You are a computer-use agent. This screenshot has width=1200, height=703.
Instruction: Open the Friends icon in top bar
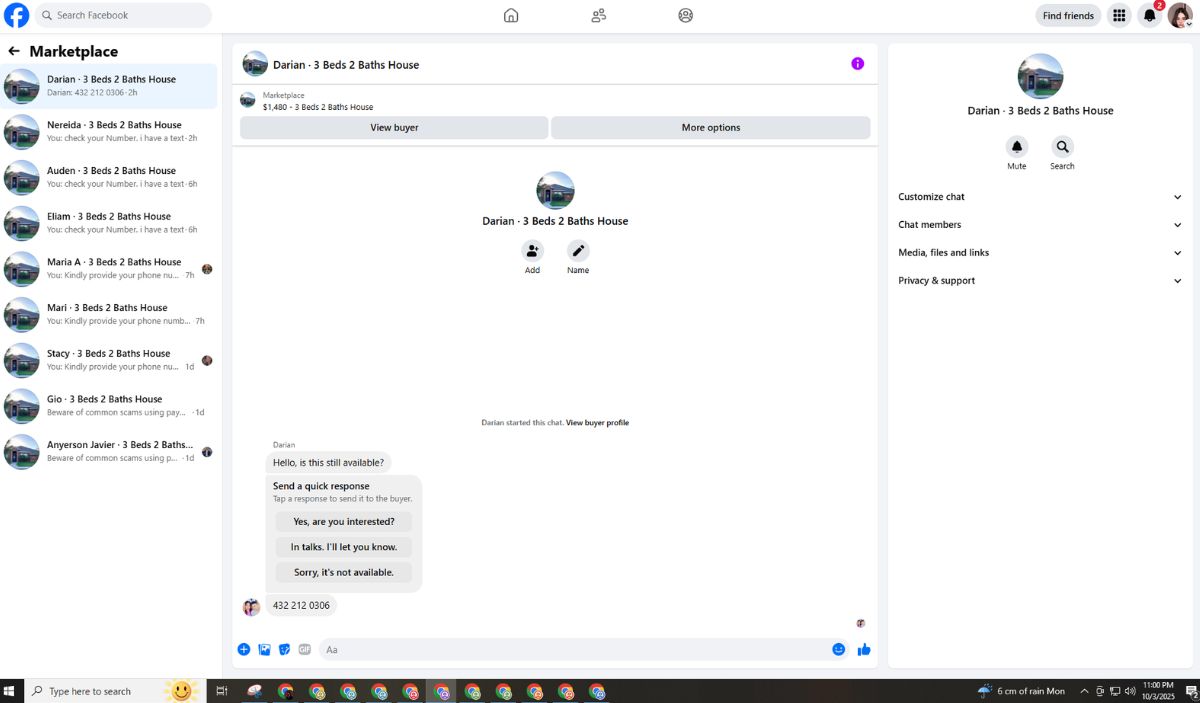point(598,15)
